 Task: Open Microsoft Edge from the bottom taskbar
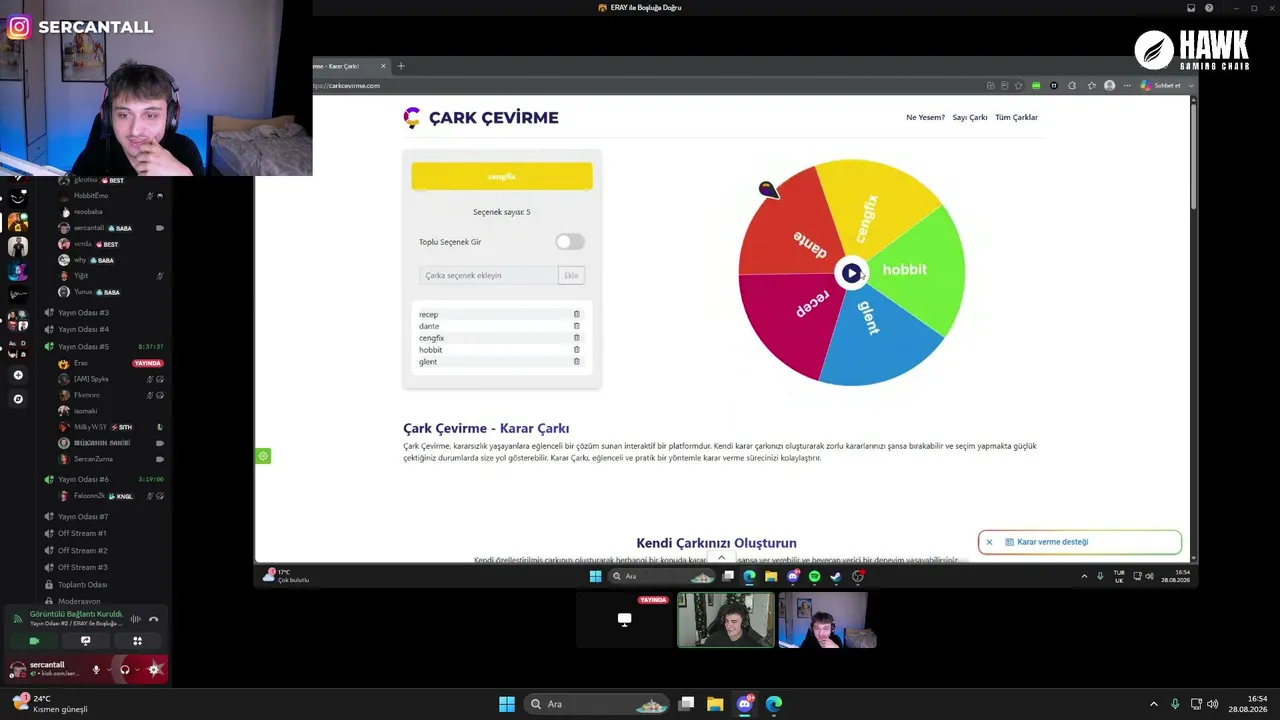[774, 704]
